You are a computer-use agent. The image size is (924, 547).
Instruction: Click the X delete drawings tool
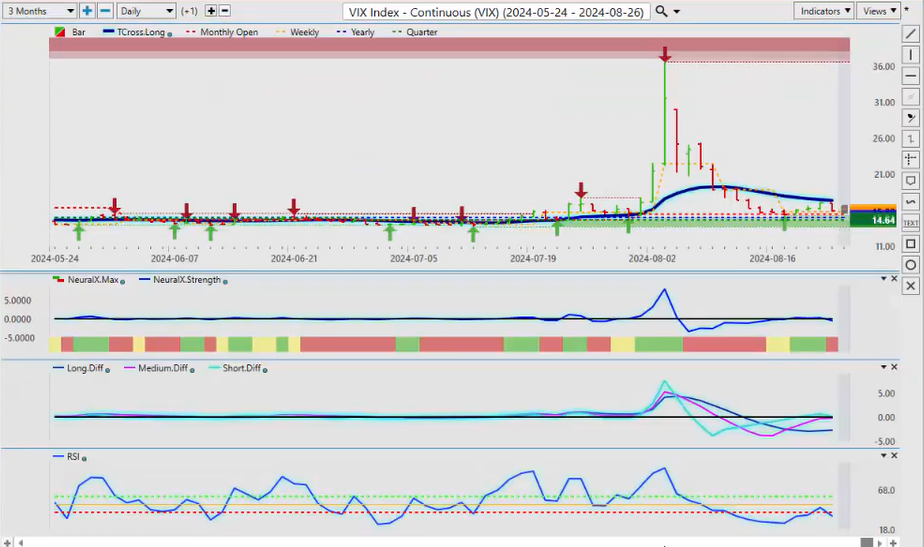tap(910, 286)
